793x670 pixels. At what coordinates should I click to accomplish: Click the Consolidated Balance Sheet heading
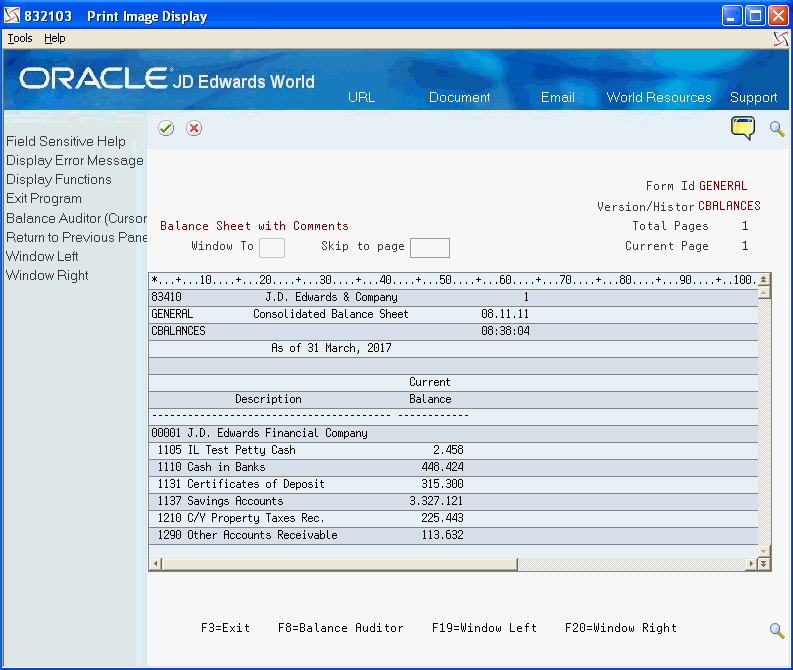pyautogui.click(x=331, y=314)
